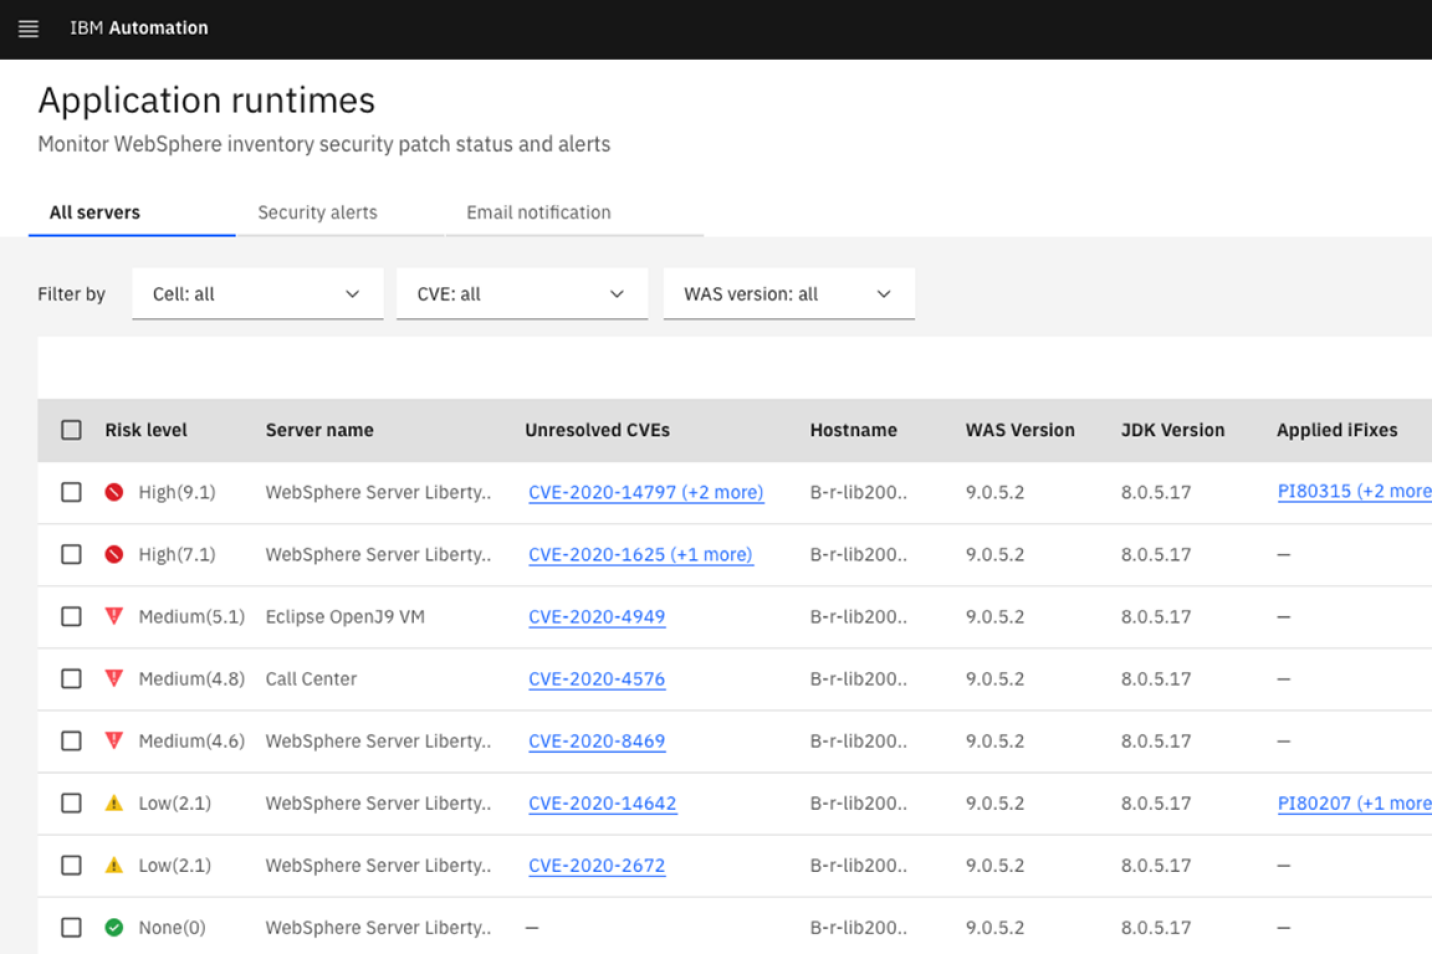Image resolution: width=1432 pixels, height=954 pixels.
Task: Check the select-all checkbox in the table header
Action: pyautogui.click(x=70, y=429)
